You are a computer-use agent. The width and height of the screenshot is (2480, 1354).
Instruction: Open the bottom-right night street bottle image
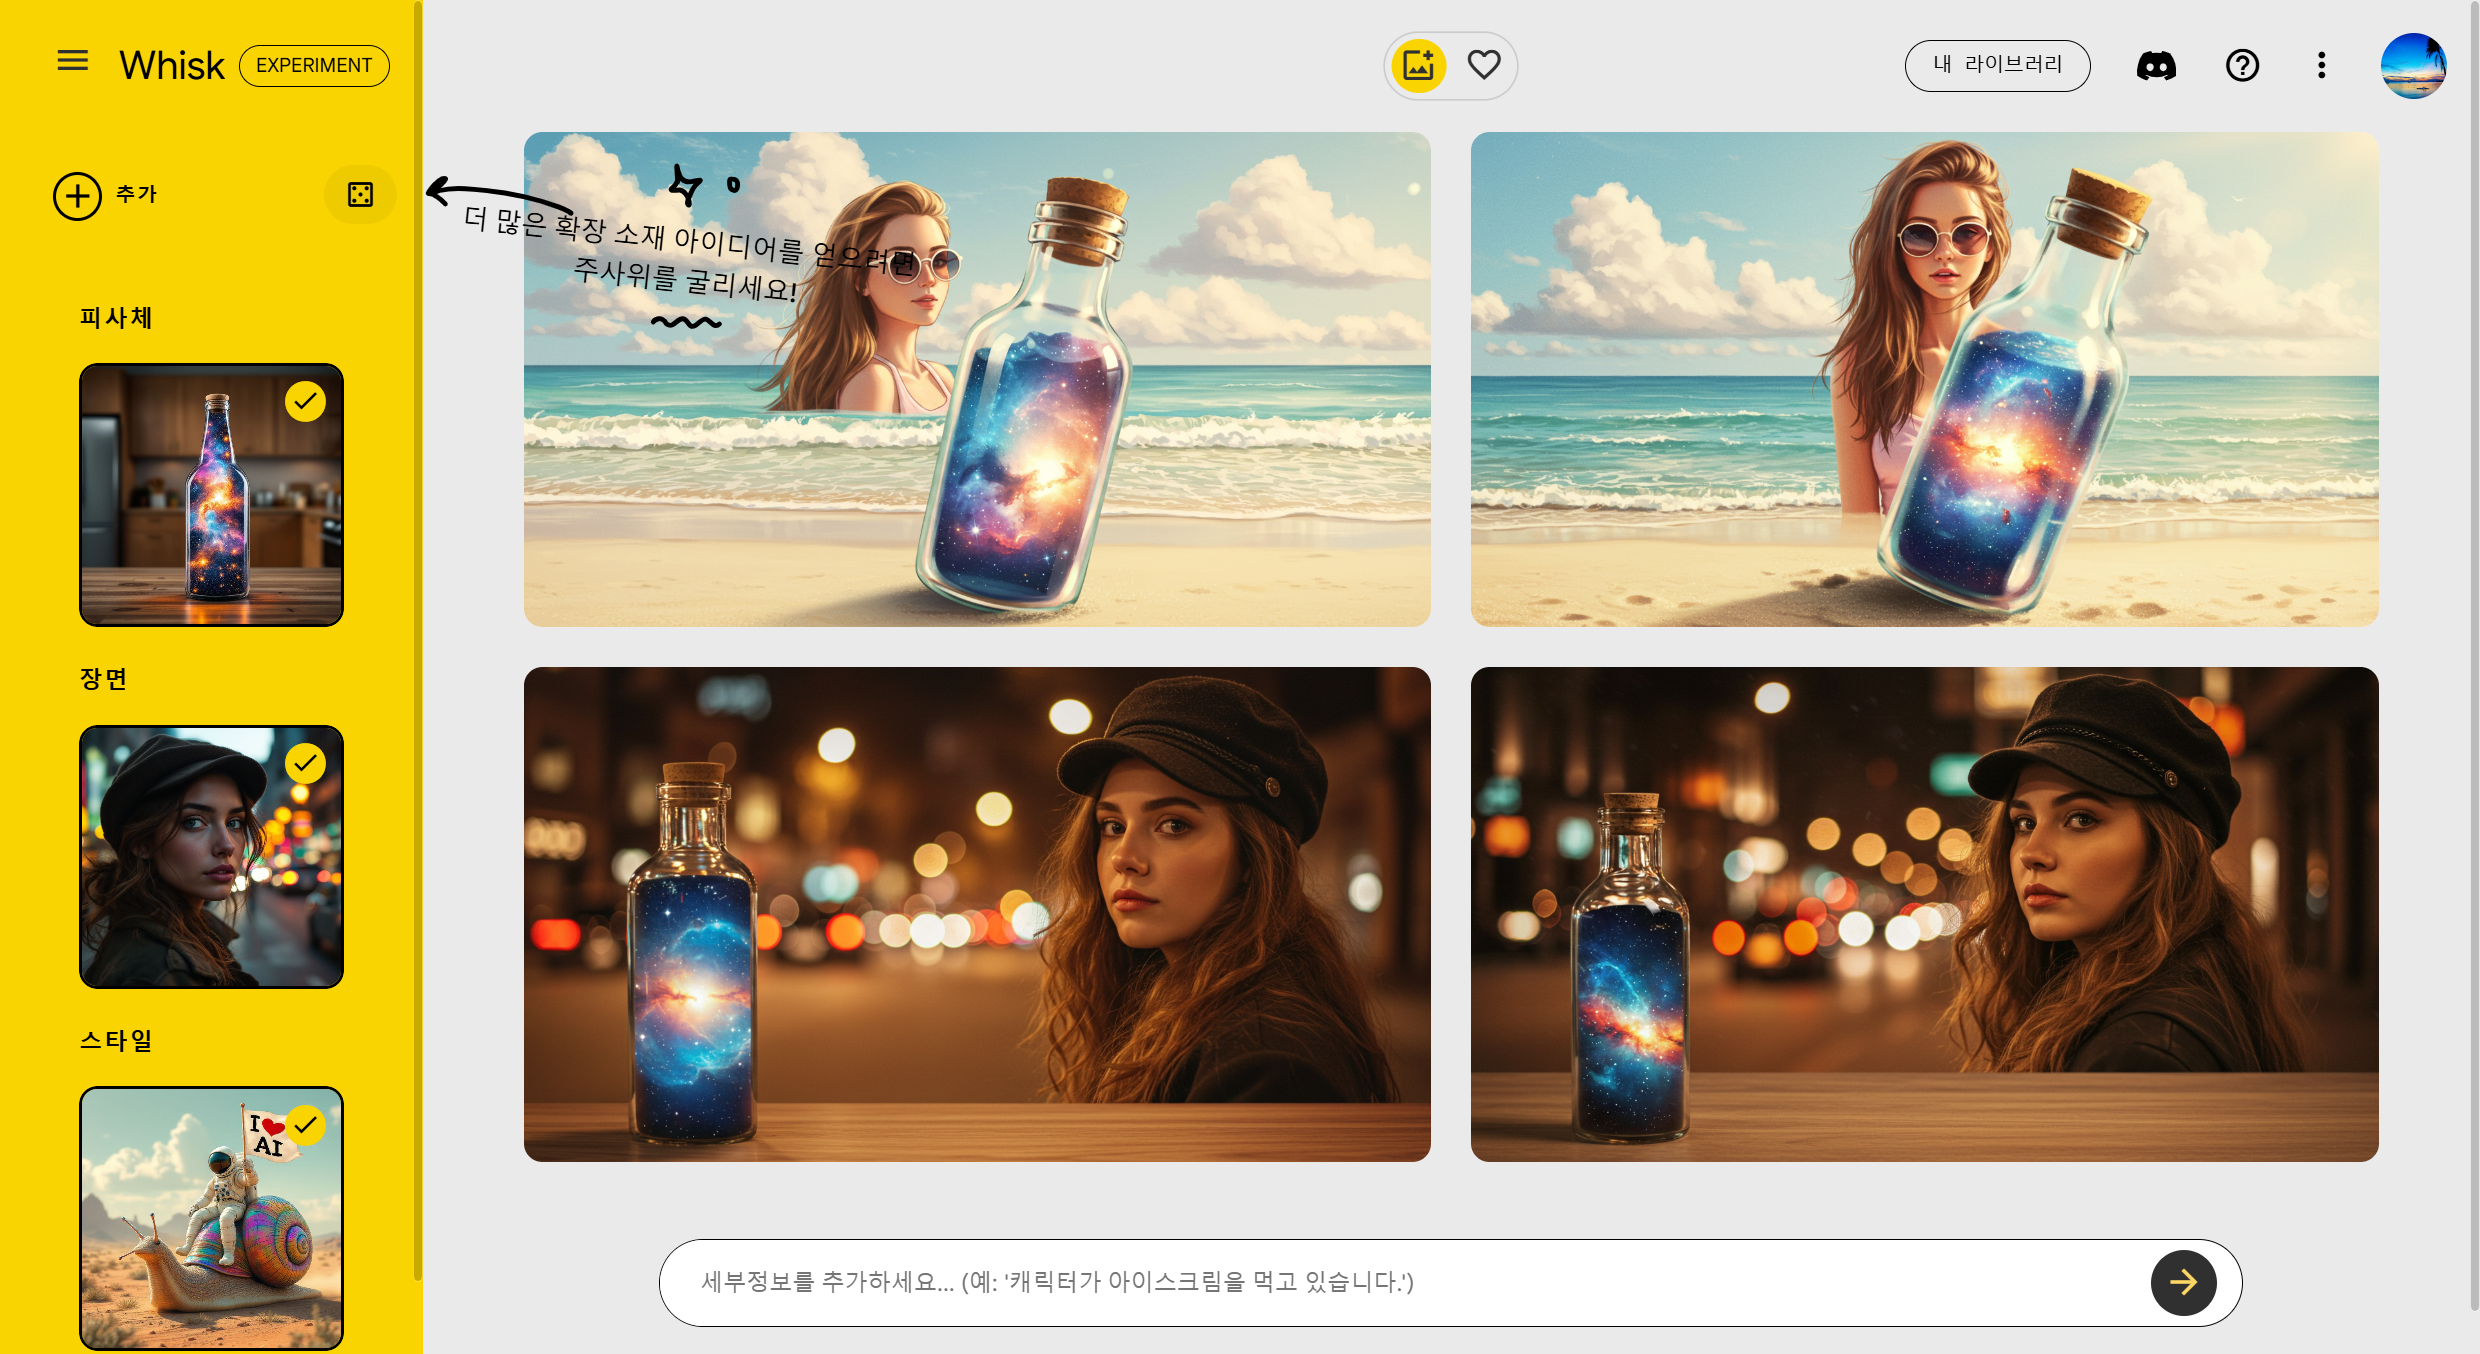(1924, 914)
